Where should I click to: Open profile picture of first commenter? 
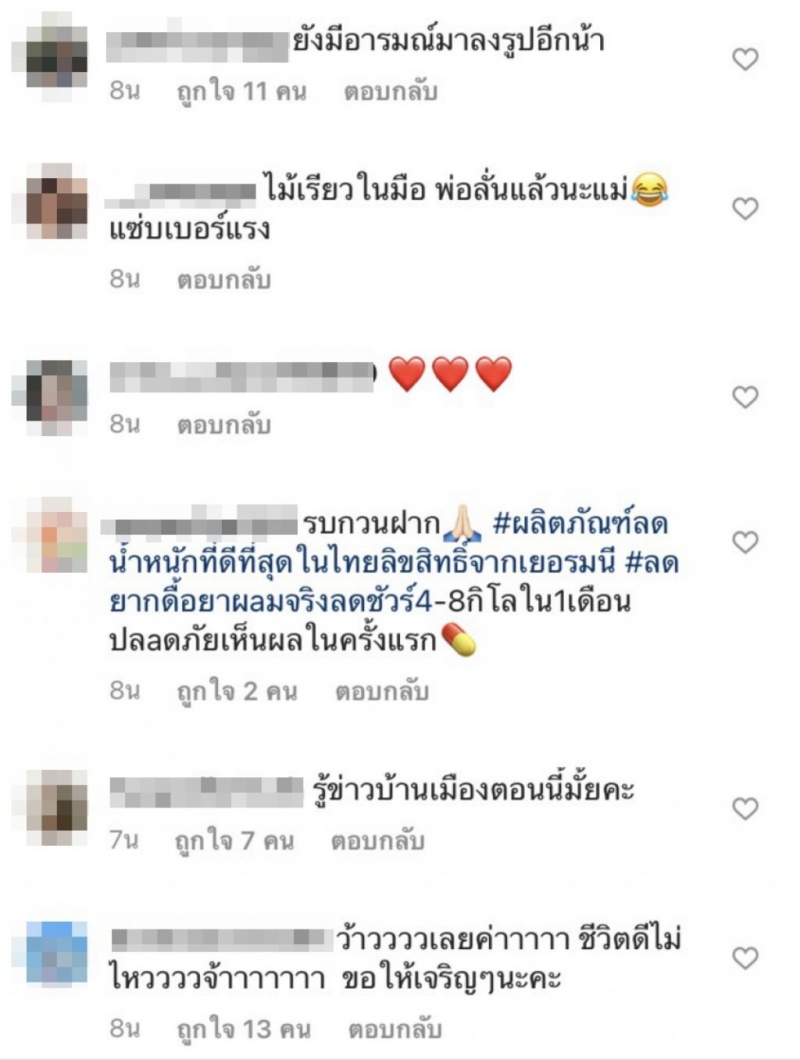[57, 57]
